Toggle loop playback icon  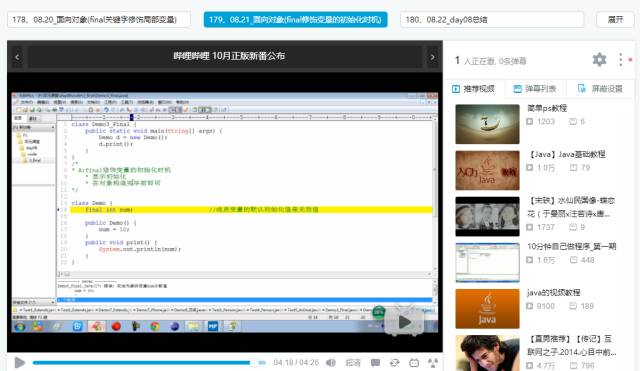click(394, 362)
